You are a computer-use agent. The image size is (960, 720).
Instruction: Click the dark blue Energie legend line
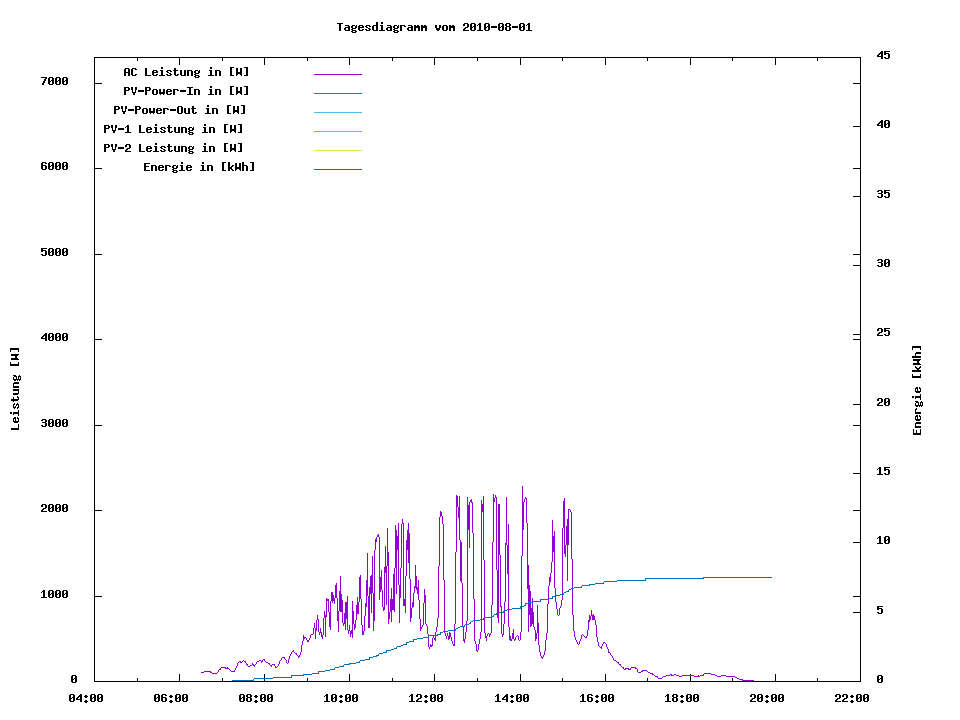pos(337,169)
